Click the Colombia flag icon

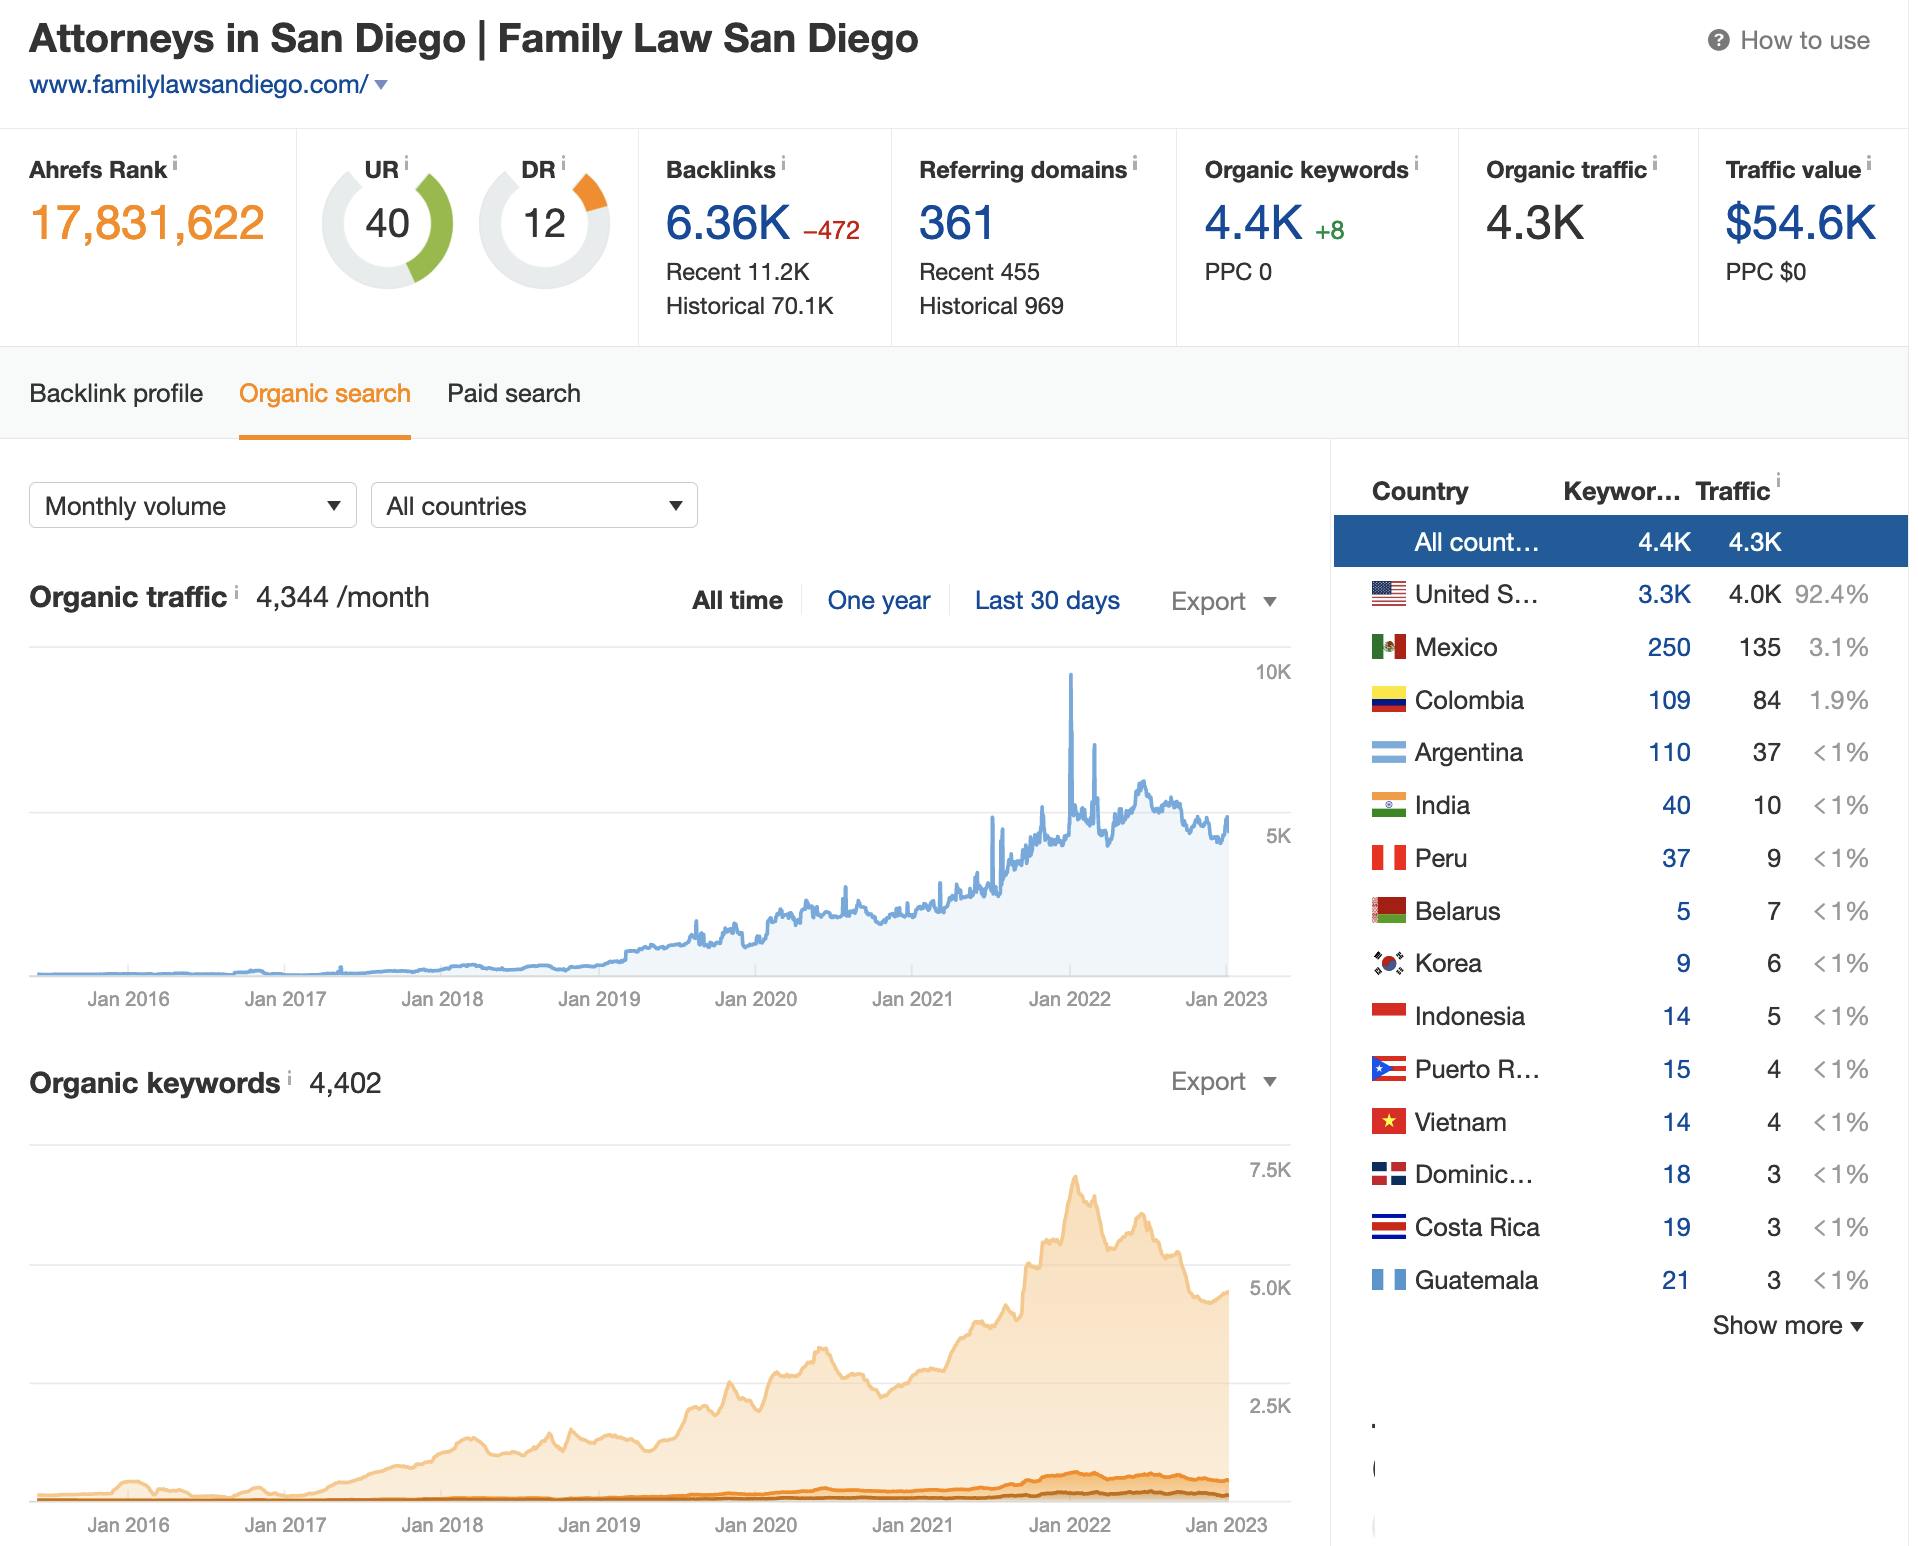tap(1388, 700)
